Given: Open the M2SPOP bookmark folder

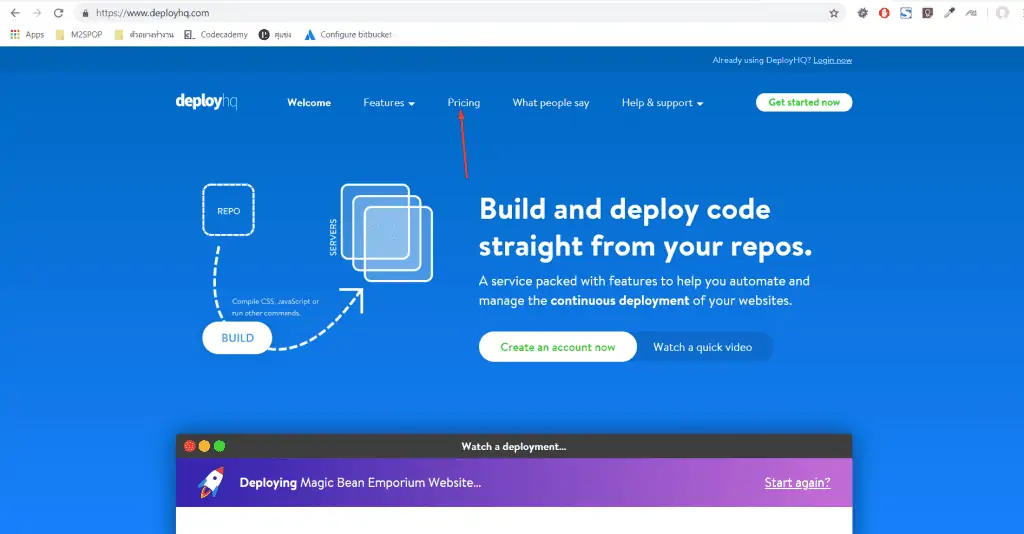Looking at the screenshot, I should tap(79, 35).
